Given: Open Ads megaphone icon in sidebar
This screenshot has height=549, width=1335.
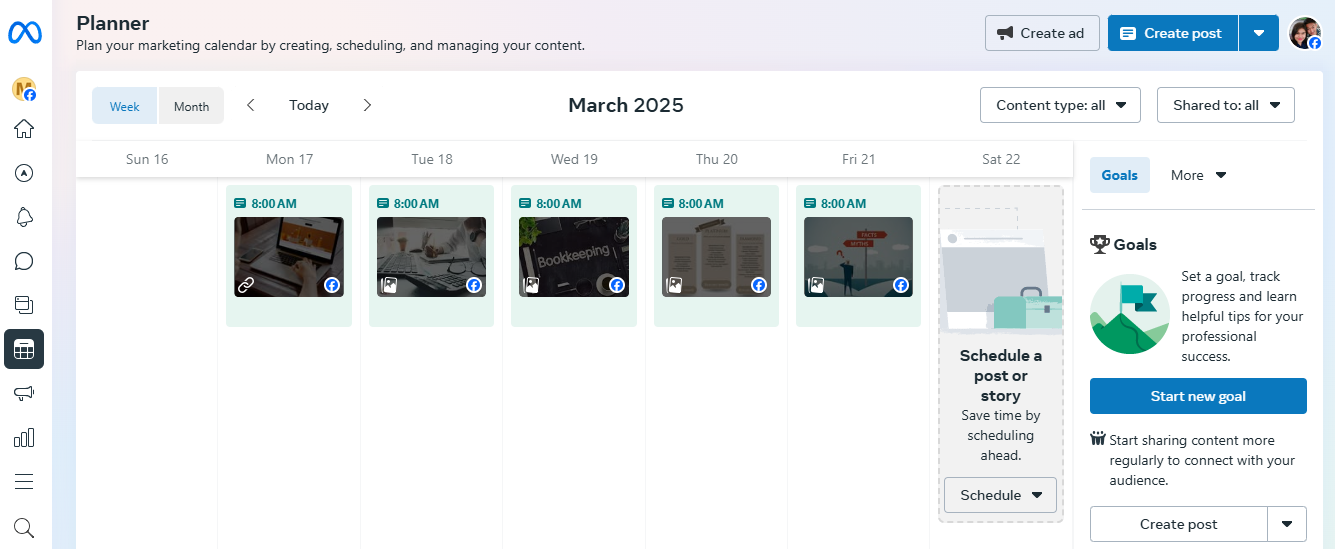Looking at the screenshot, I should pyautogui.click(x=24, y=393).
